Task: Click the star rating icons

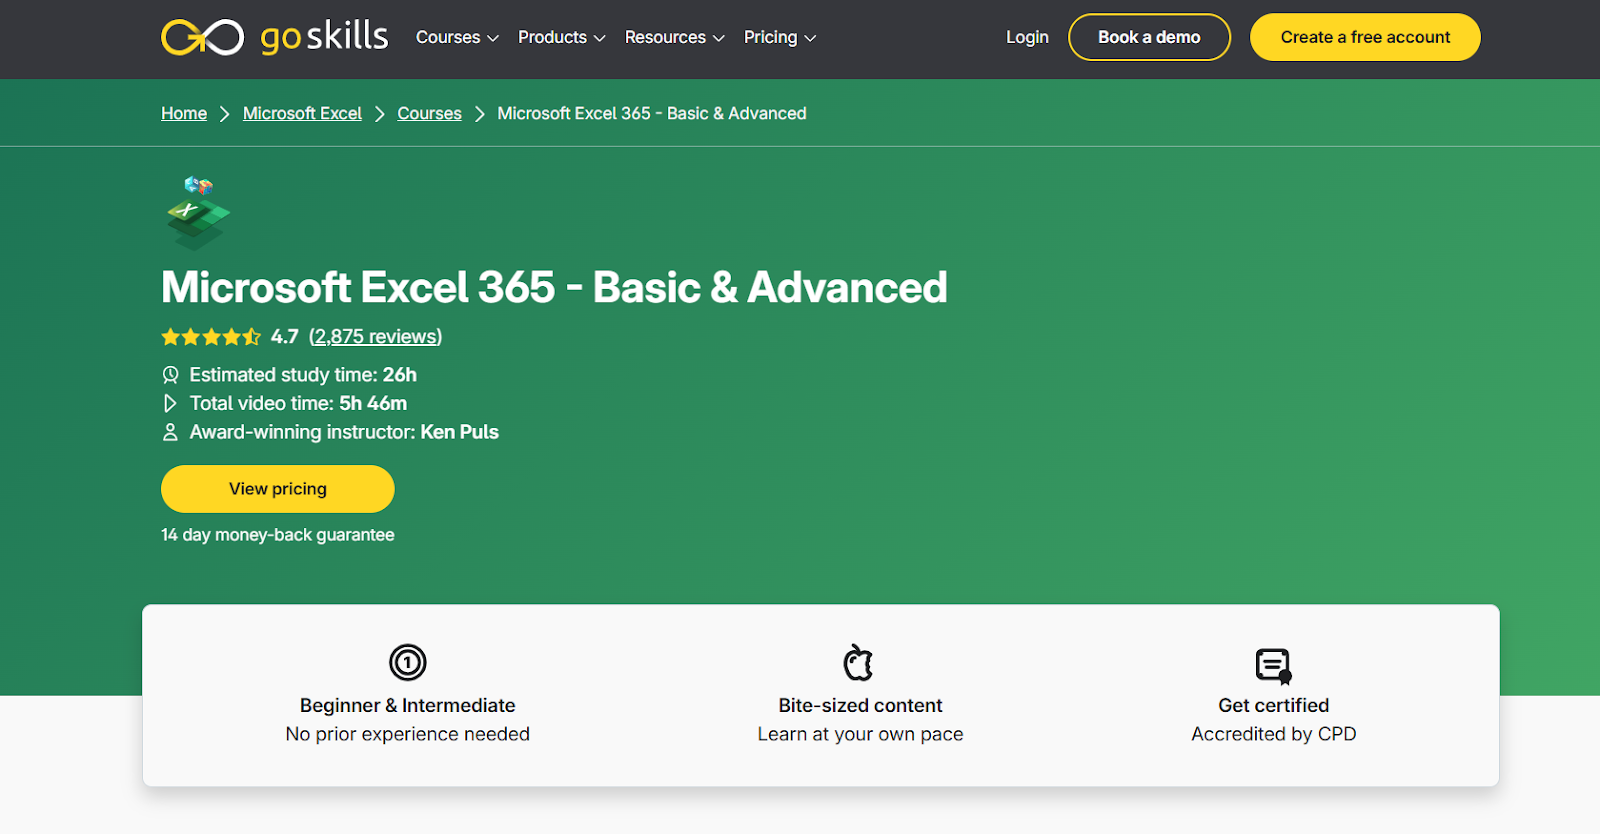Action: coord(211,337)
